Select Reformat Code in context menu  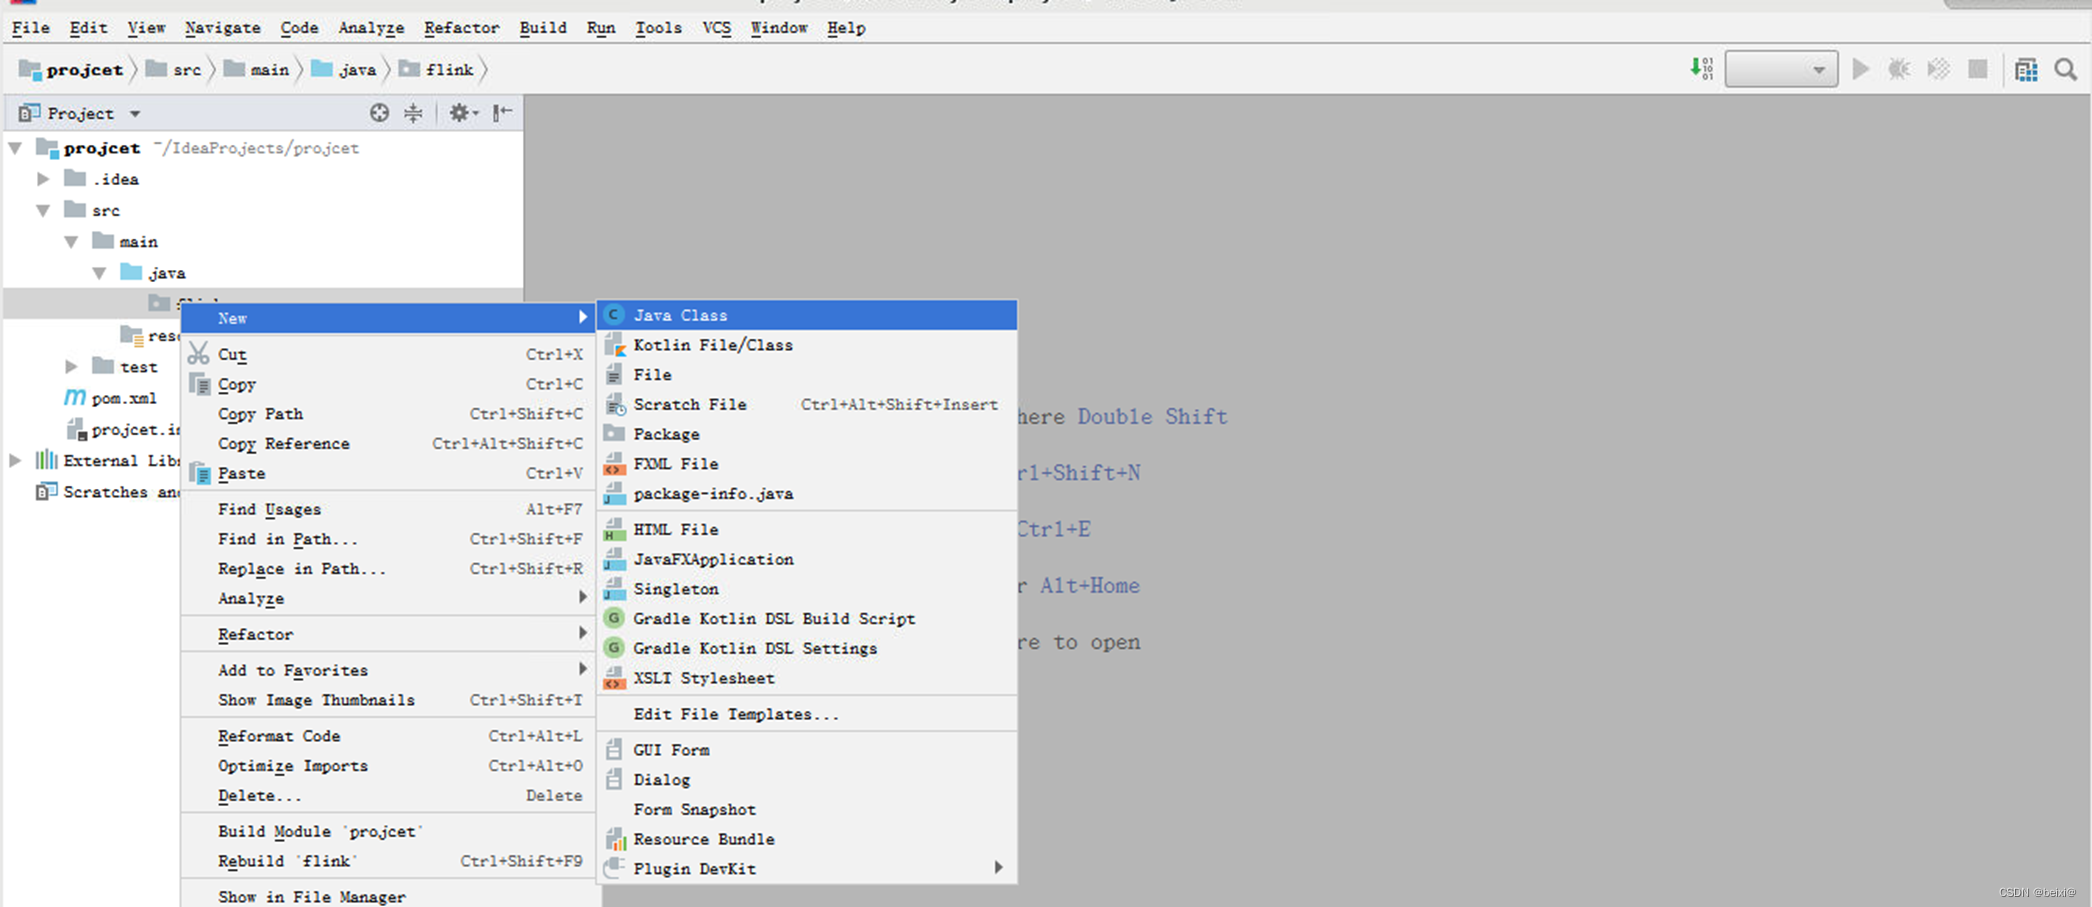(x=388, y=736)
